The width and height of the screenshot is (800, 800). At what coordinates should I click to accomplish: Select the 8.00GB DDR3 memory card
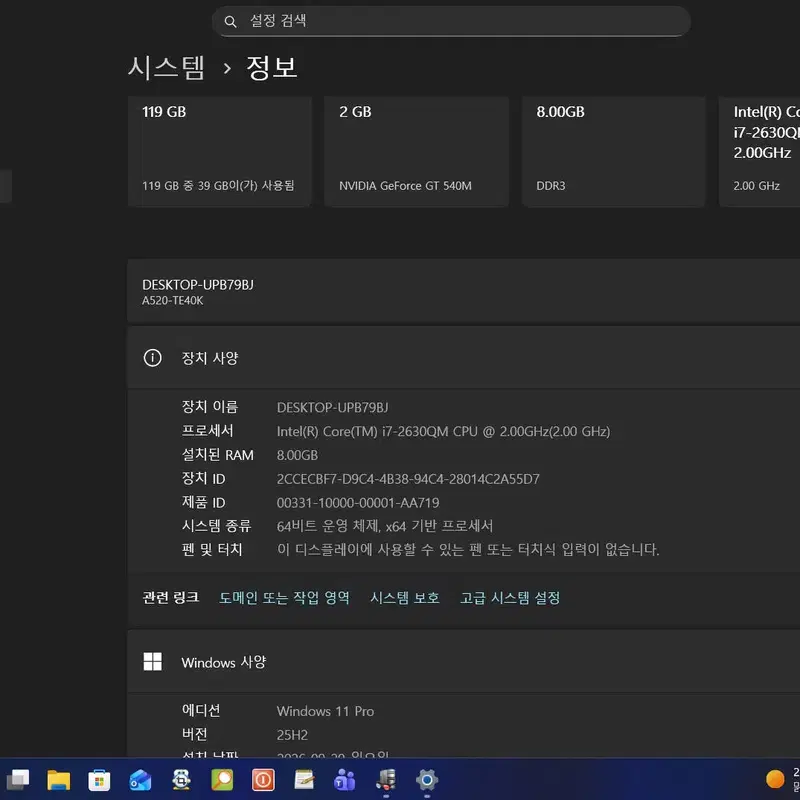tap(613, 151)
